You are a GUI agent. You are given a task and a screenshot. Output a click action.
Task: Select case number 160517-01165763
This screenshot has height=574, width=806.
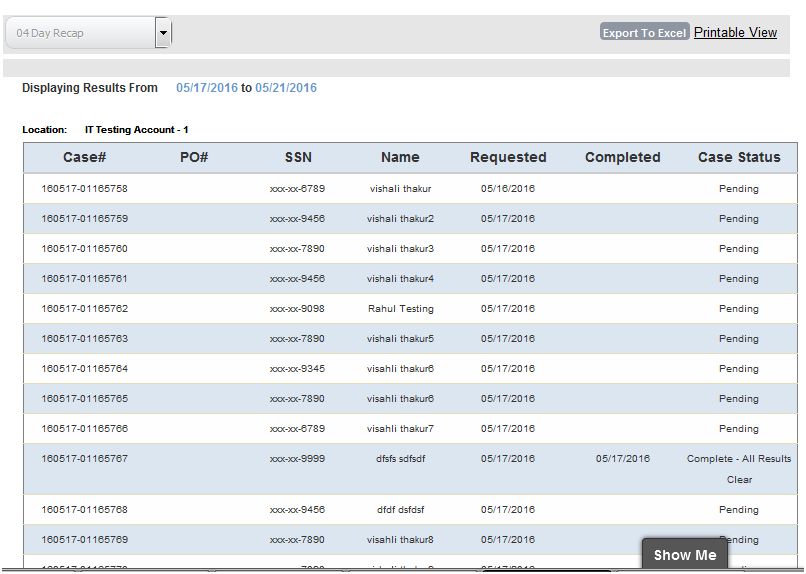(84, 339)
